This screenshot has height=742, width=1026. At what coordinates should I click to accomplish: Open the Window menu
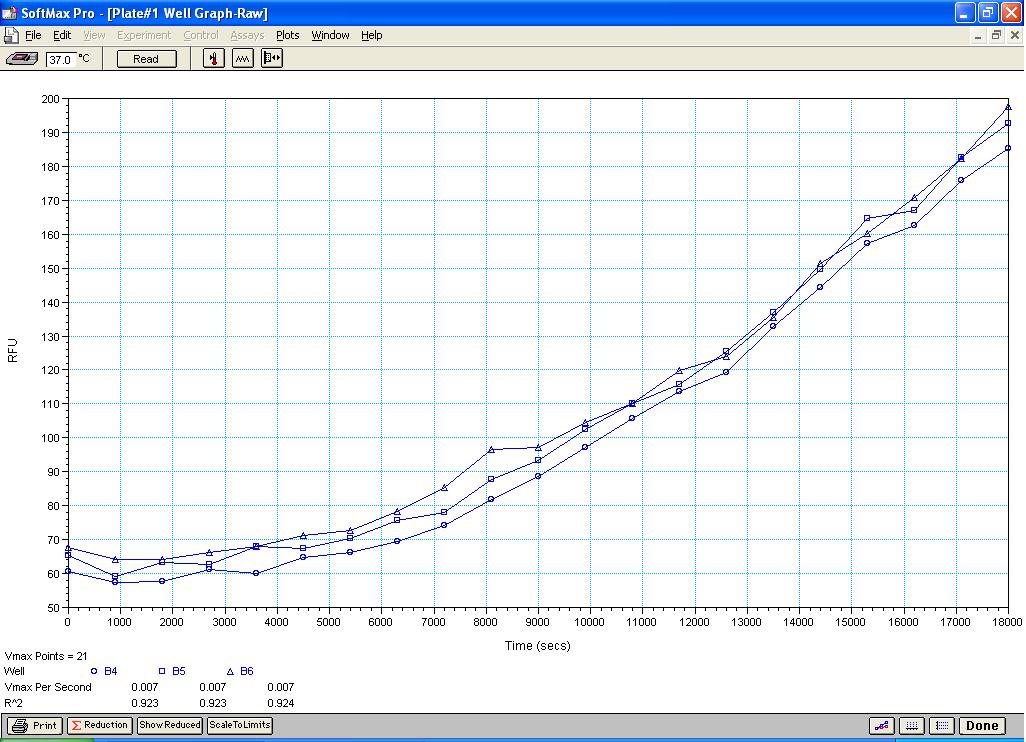[330, 35]
